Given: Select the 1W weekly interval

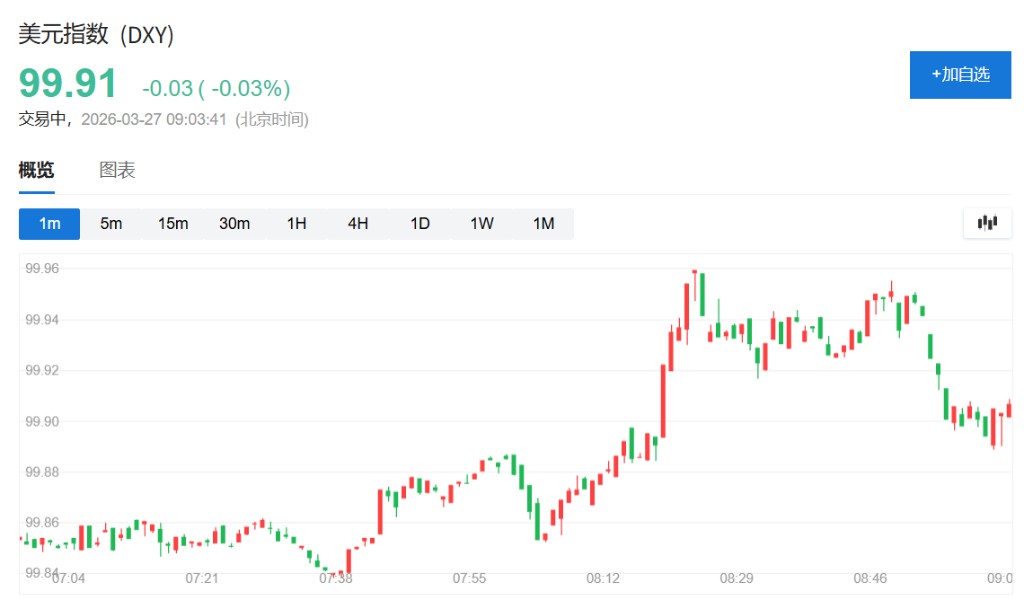Looking at the screenshot, I should [482, 223].
